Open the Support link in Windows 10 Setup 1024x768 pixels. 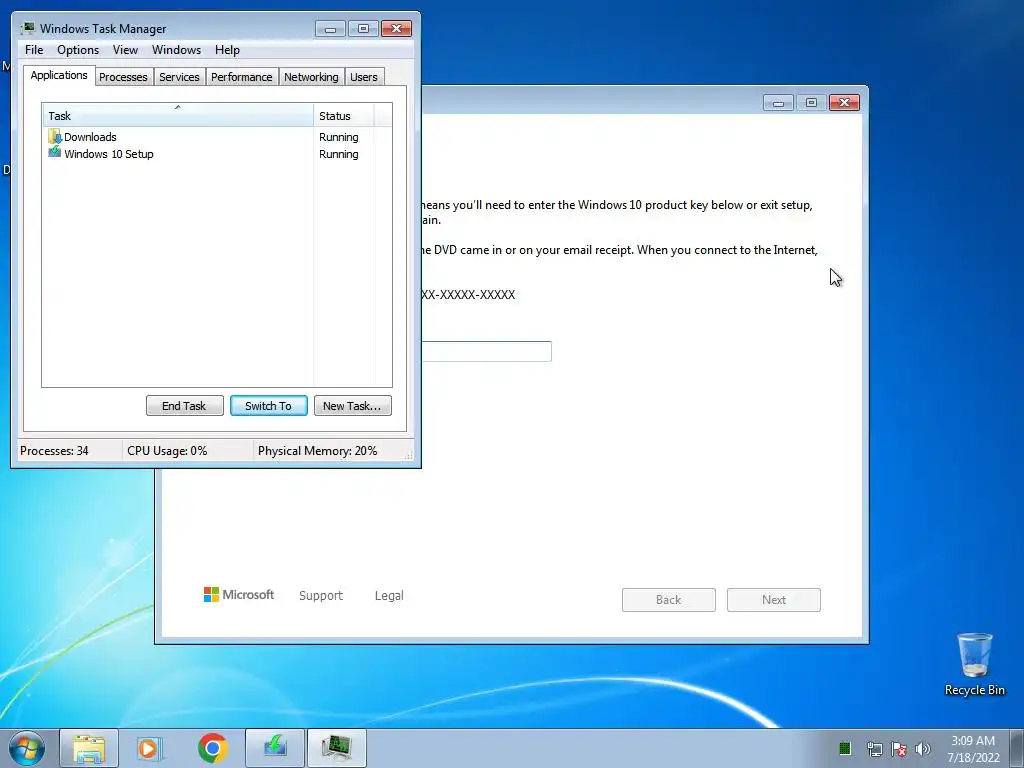pyautogui.click(x=321, y=596)
